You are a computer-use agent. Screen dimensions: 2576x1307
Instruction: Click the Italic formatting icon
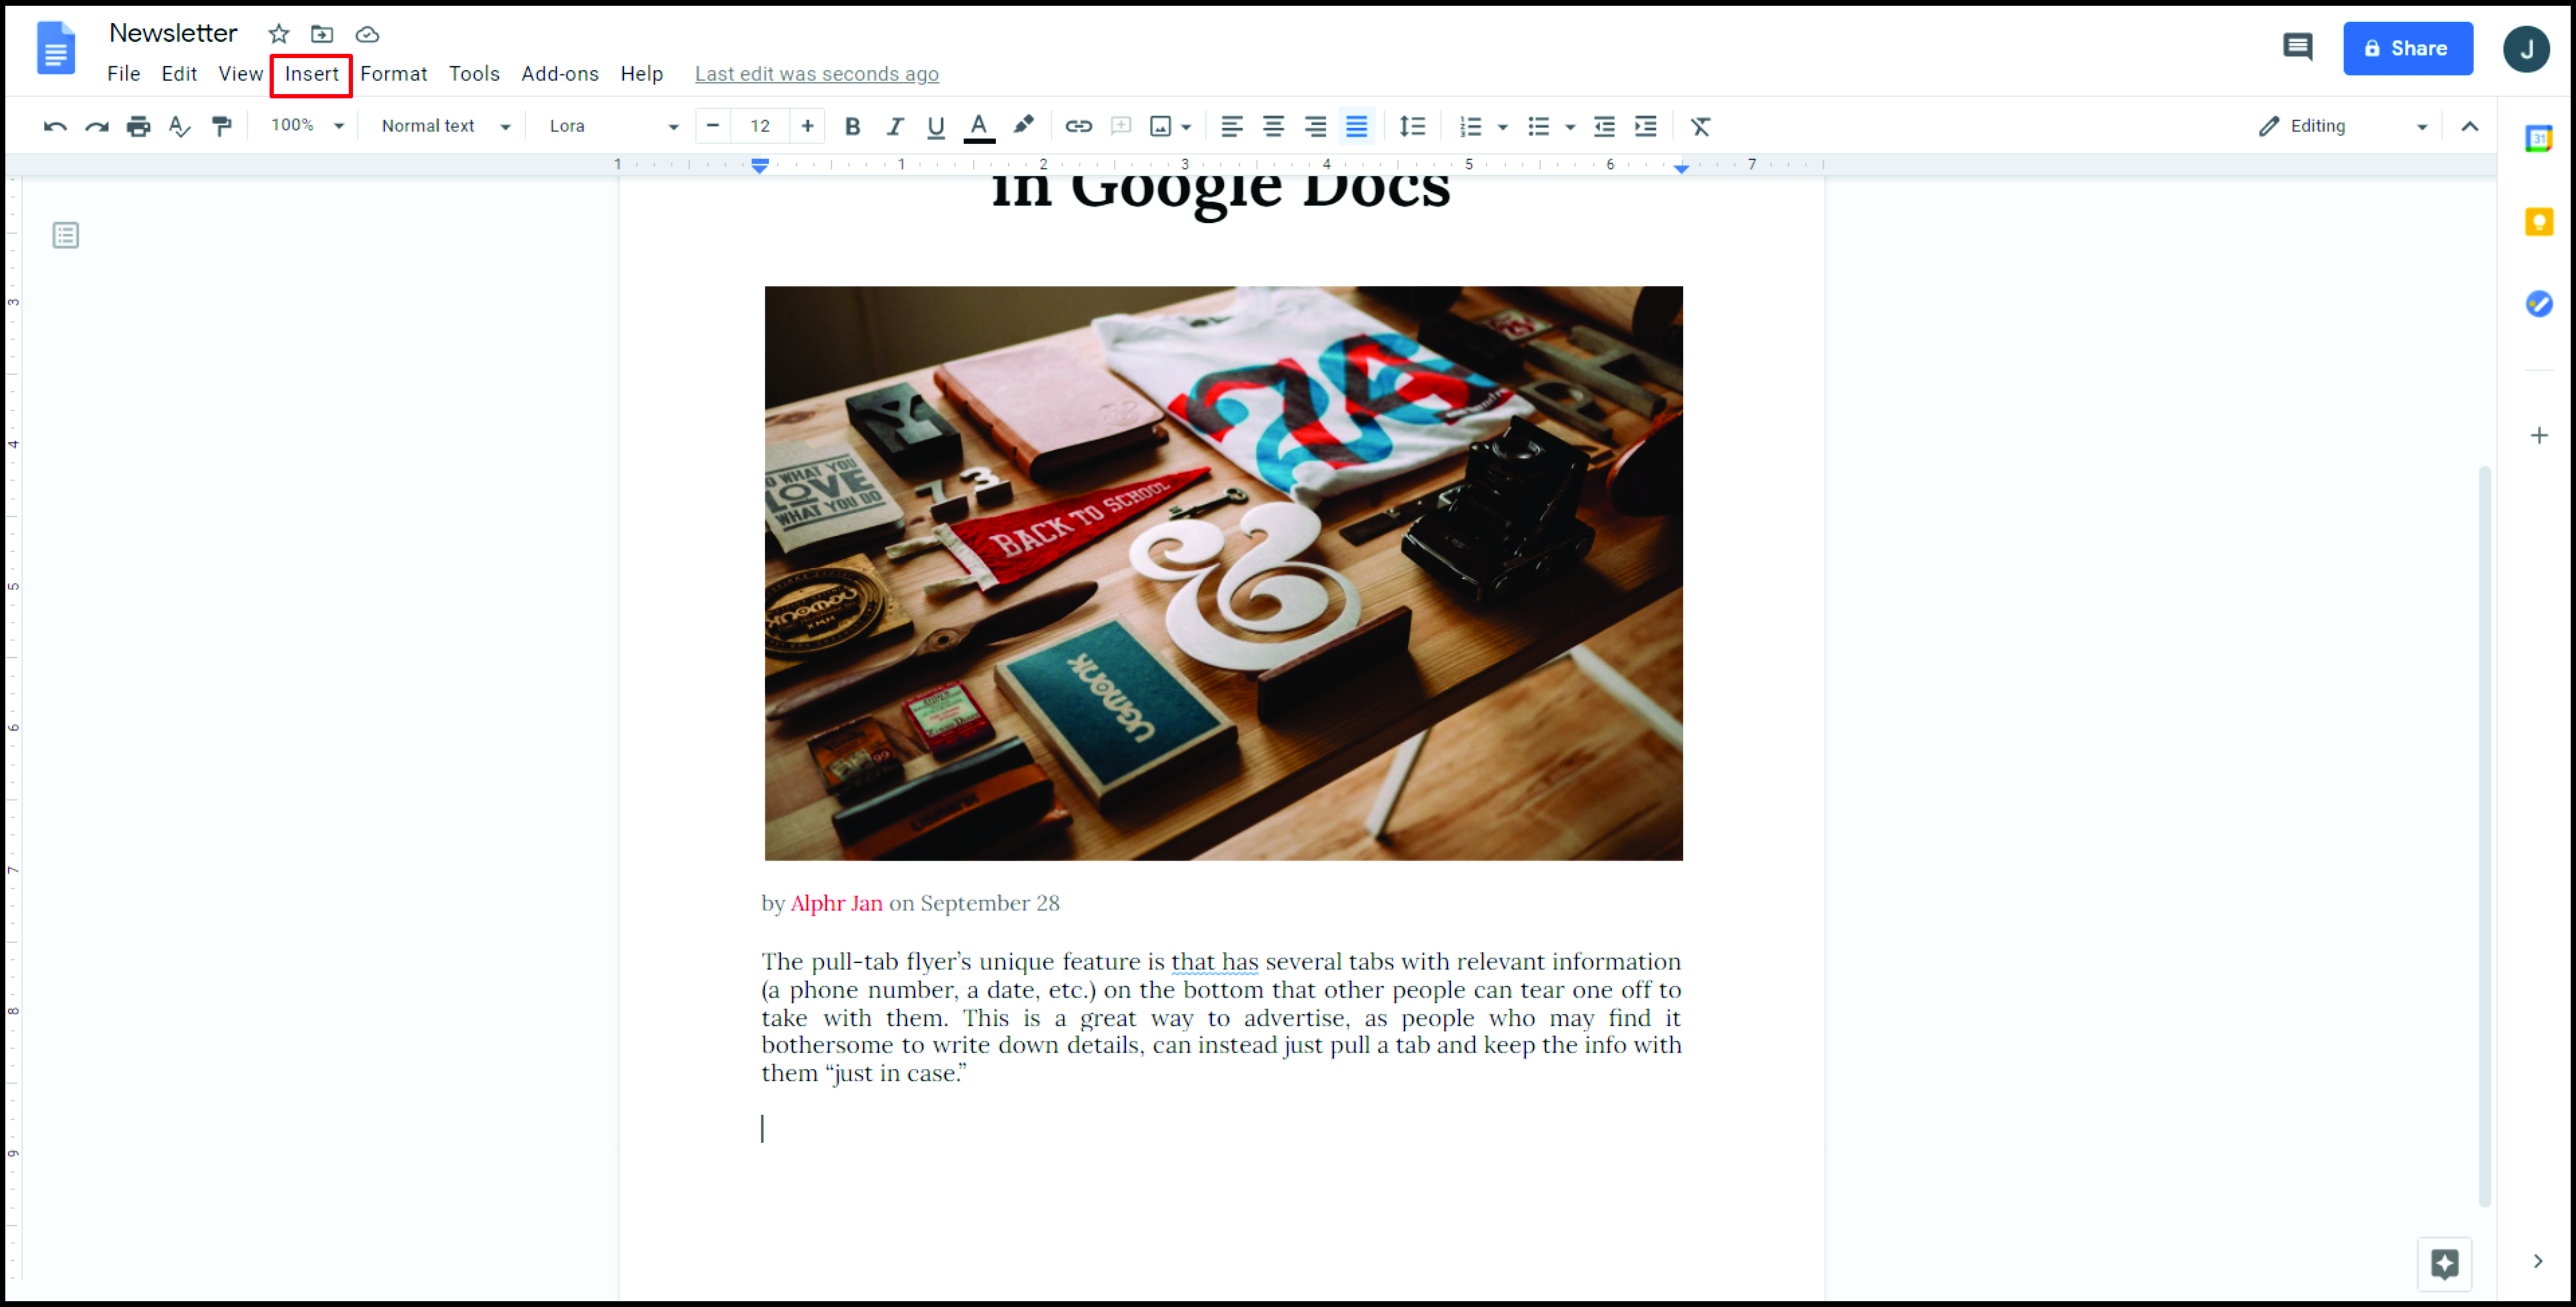893,125
